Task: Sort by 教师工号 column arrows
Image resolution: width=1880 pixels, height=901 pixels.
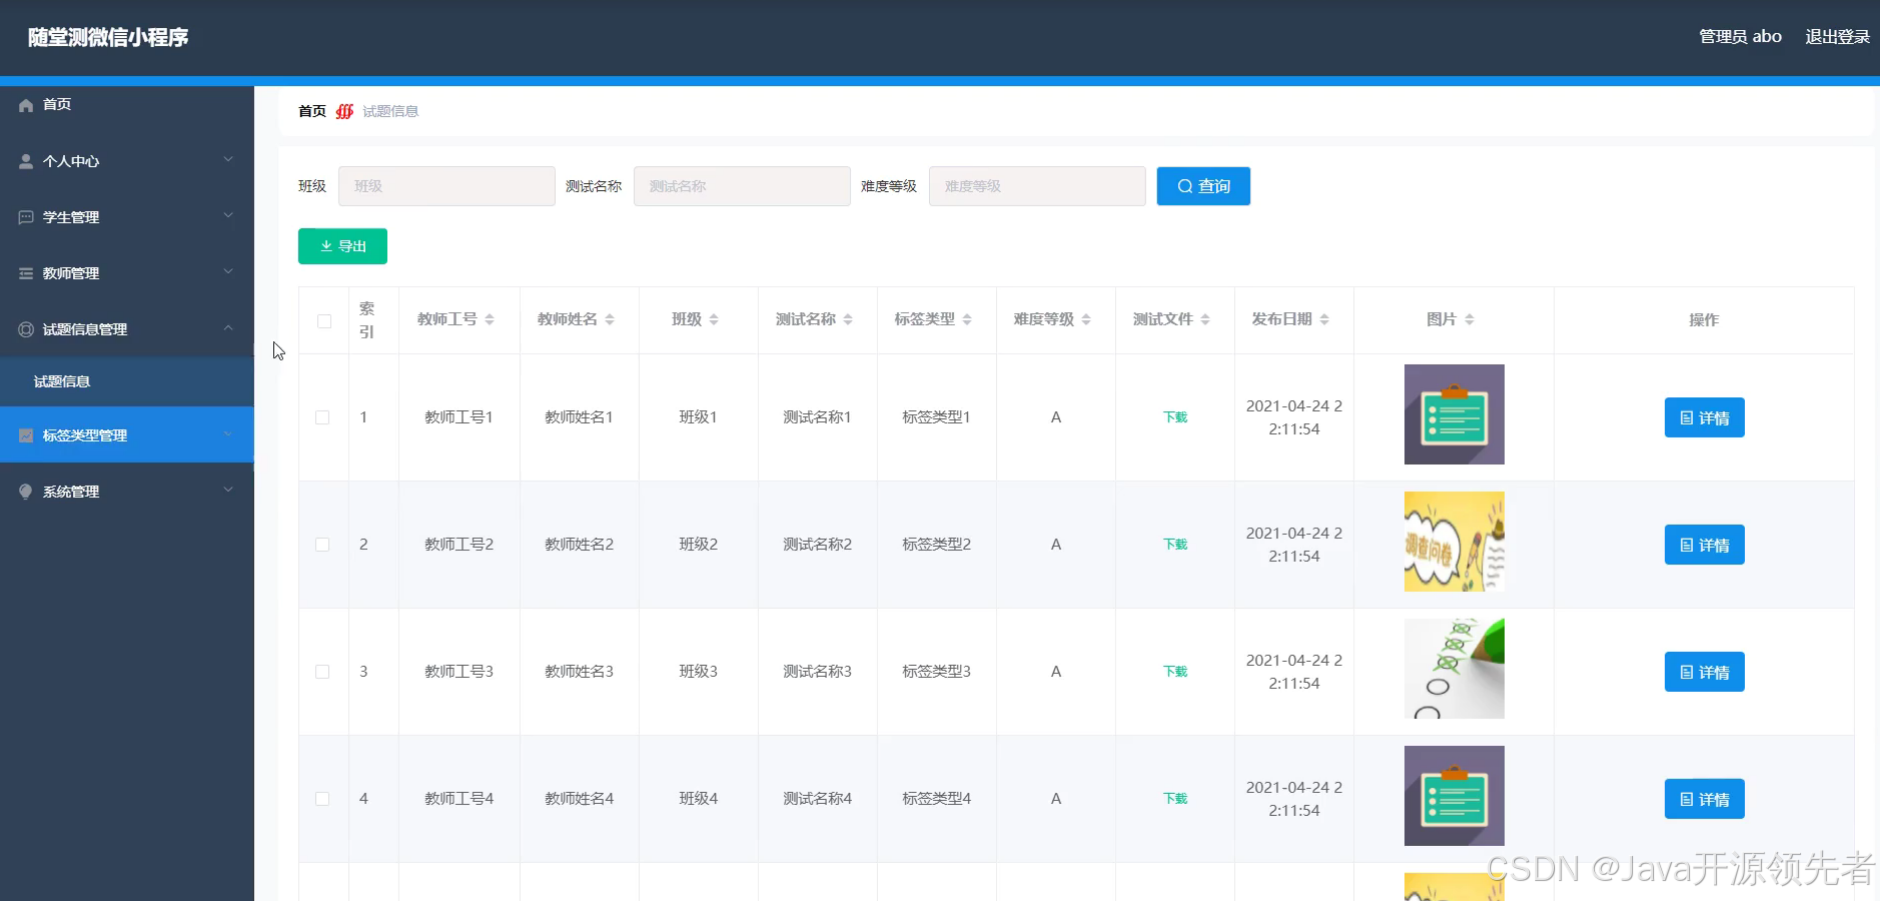Action: pyautogui.click(x=489, y=320)
